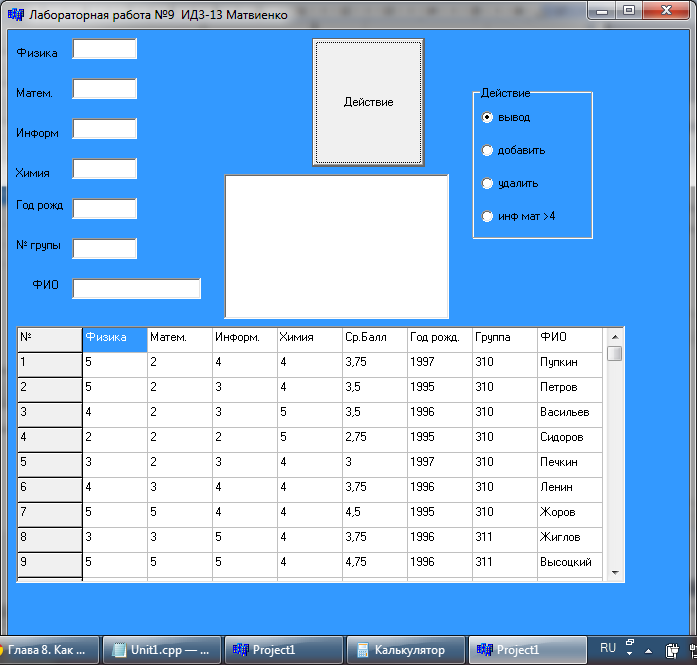Select the Ср.Балл column header cell

click(374, 340)
